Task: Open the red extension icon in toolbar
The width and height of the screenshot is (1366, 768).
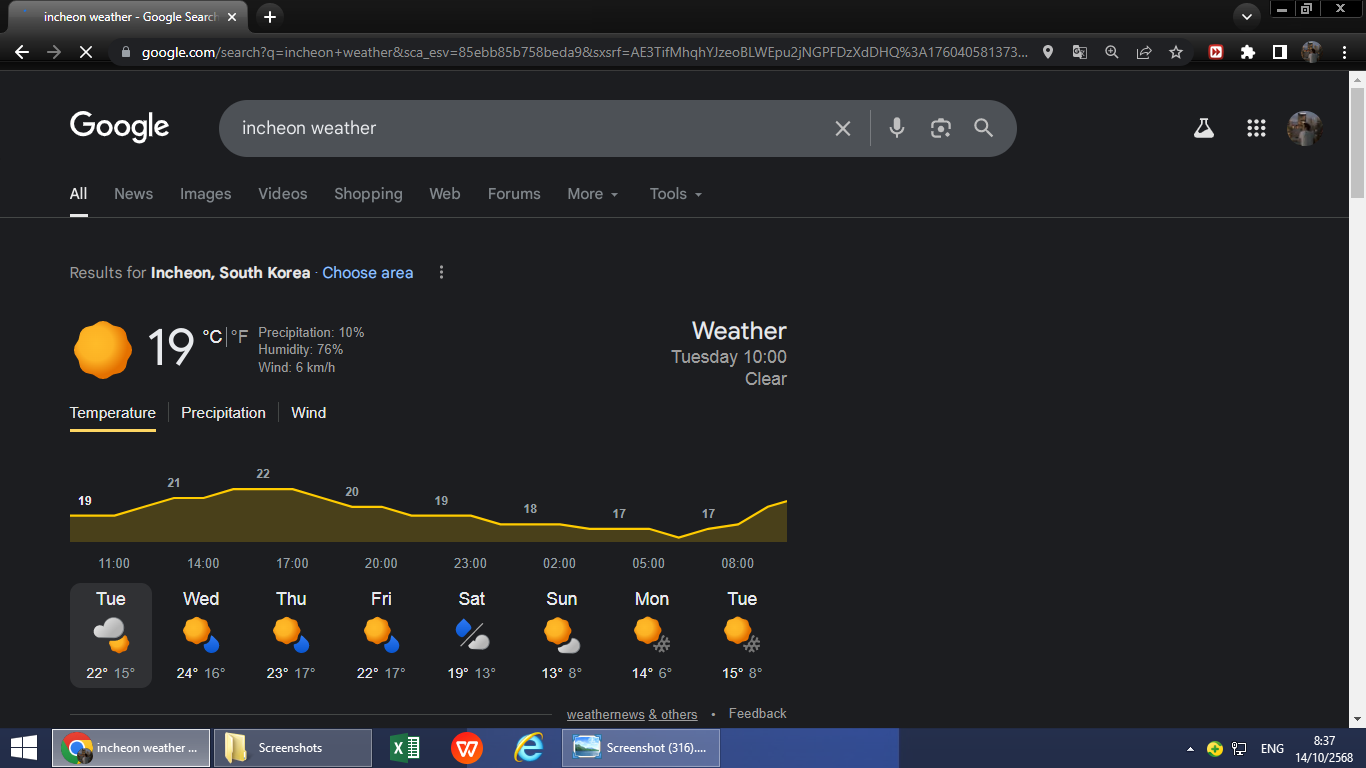Action: point(1216,52)
